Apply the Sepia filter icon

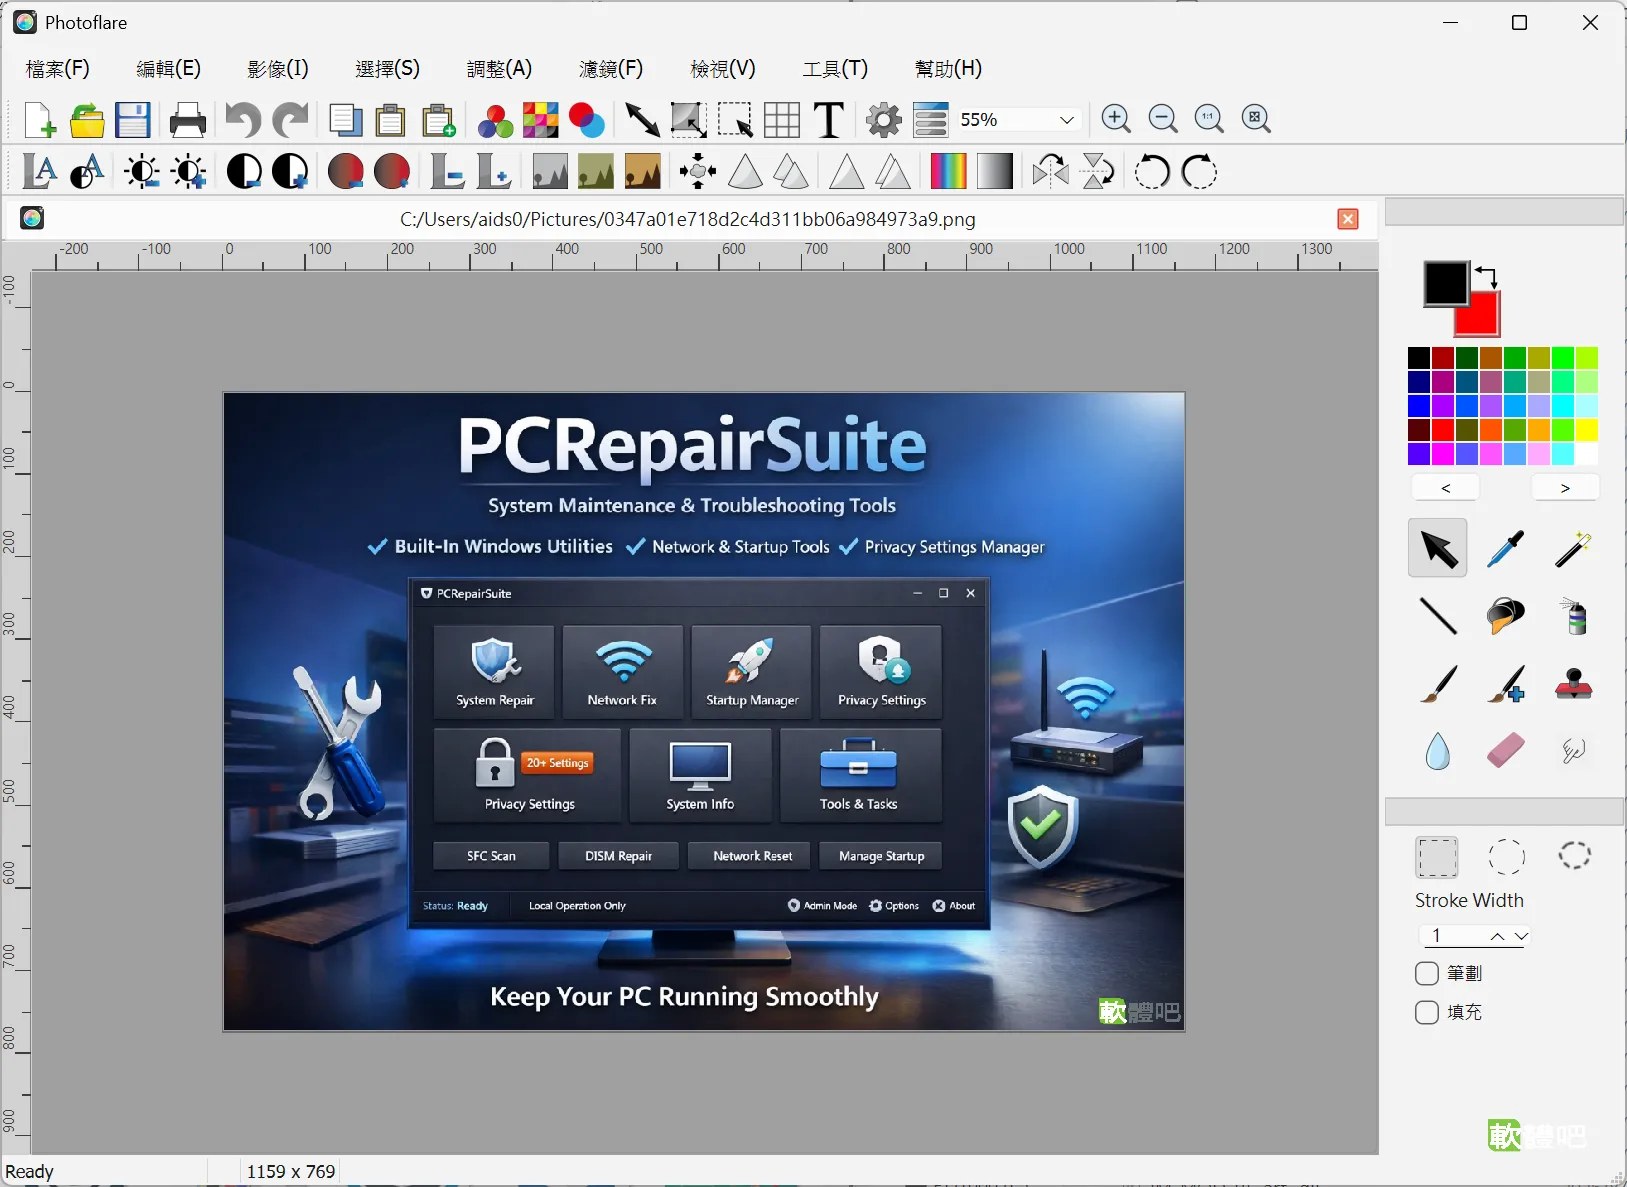pos(643,172)
